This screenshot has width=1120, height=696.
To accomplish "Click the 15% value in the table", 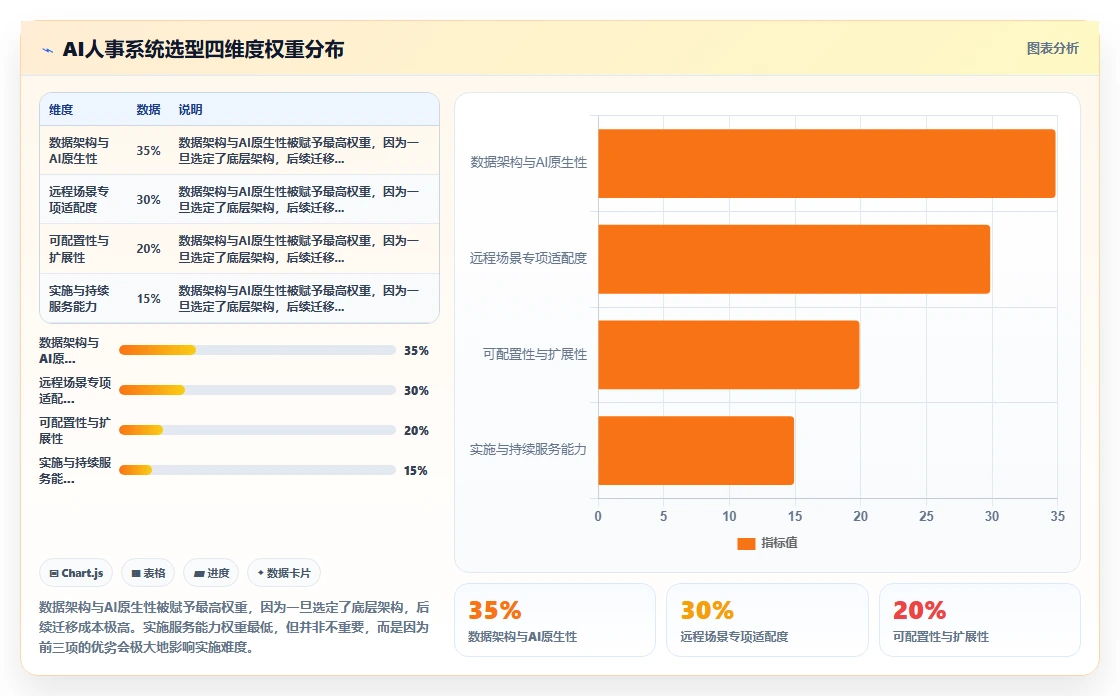I will 149,299.
